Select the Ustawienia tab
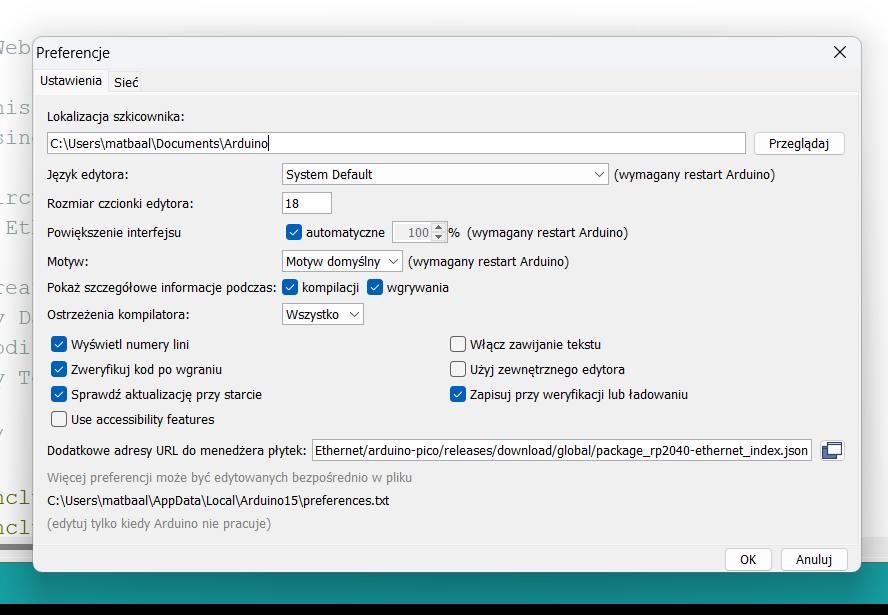 click(x=71, y=80)
